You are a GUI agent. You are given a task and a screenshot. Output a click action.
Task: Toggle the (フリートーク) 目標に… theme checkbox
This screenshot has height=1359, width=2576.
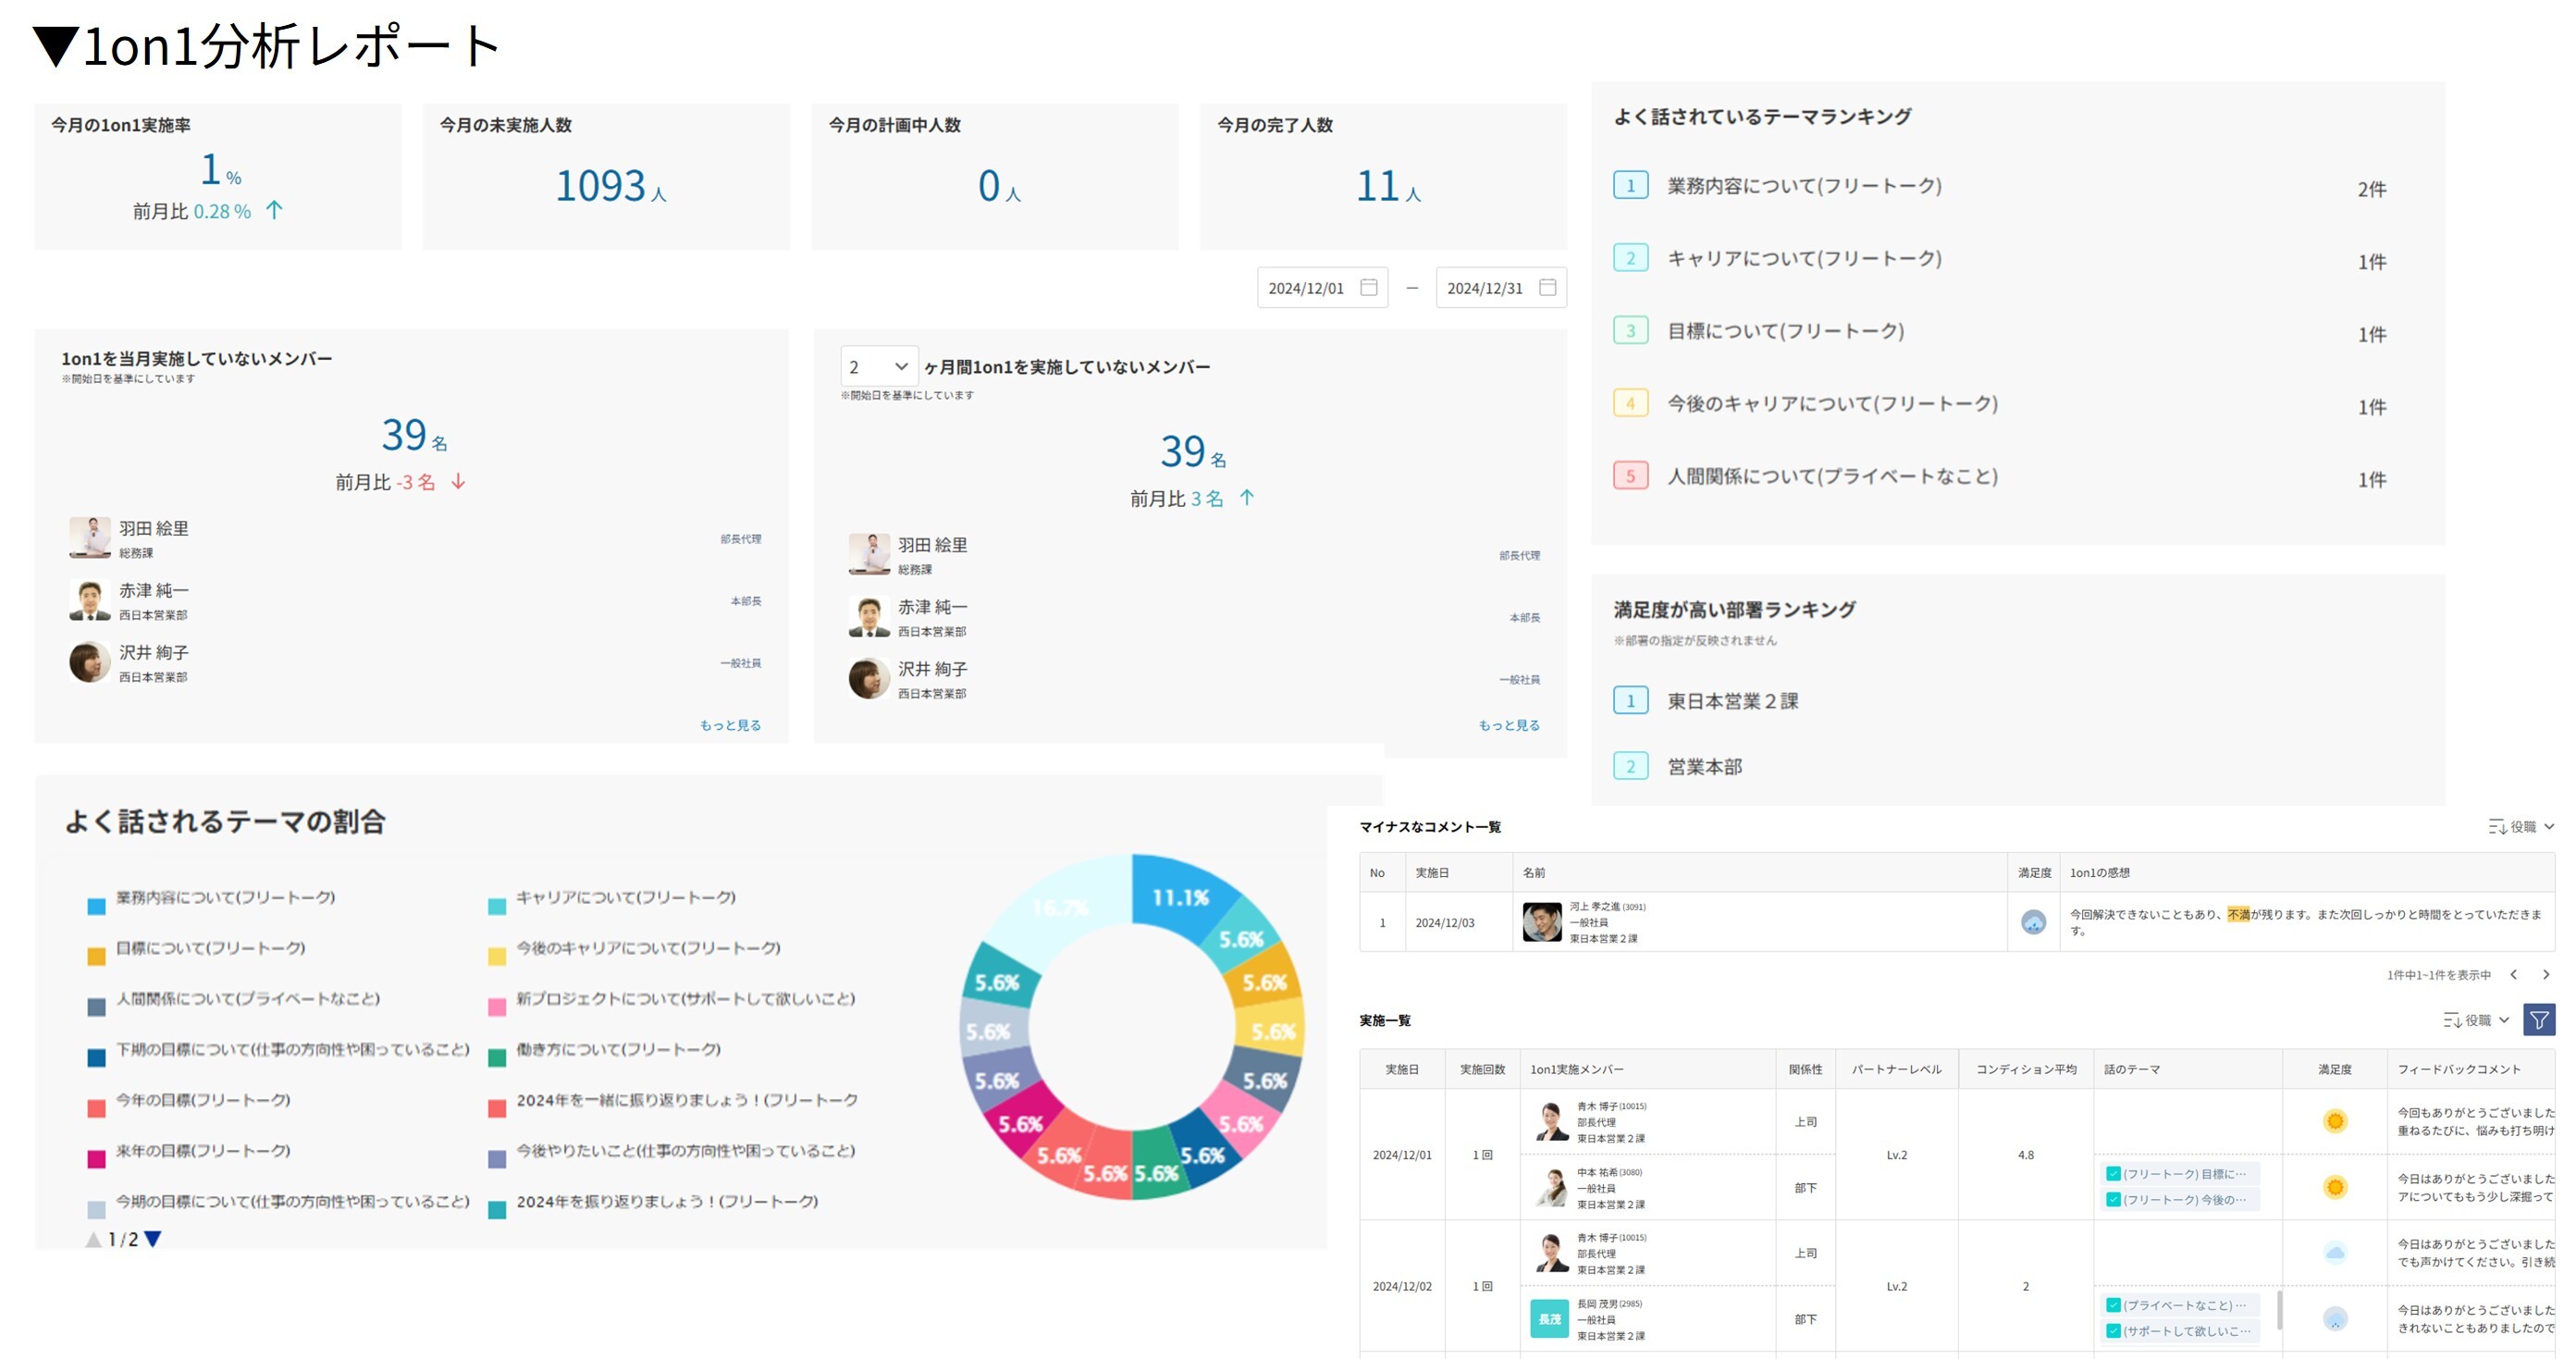coord(2113,1174)
